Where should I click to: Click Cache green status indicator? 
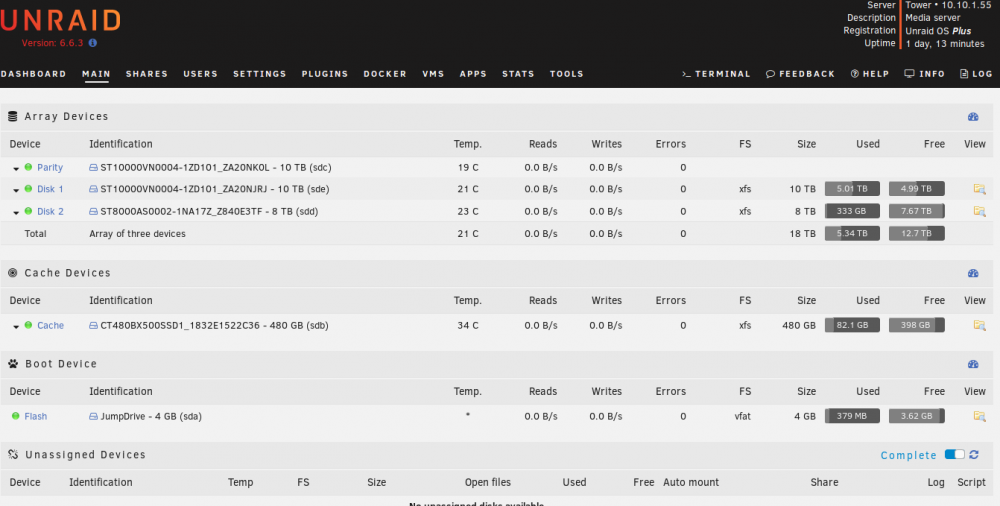tap(28, 325)
